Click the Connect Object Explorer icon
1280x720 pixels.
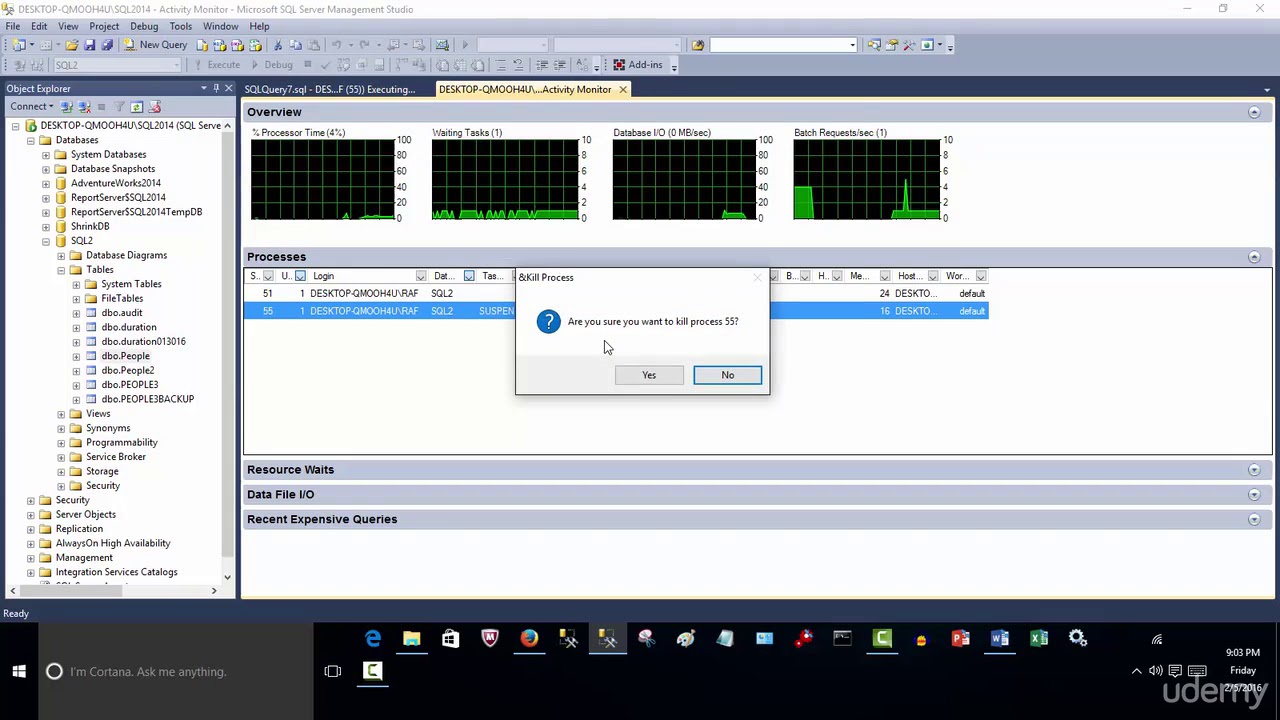67,107
